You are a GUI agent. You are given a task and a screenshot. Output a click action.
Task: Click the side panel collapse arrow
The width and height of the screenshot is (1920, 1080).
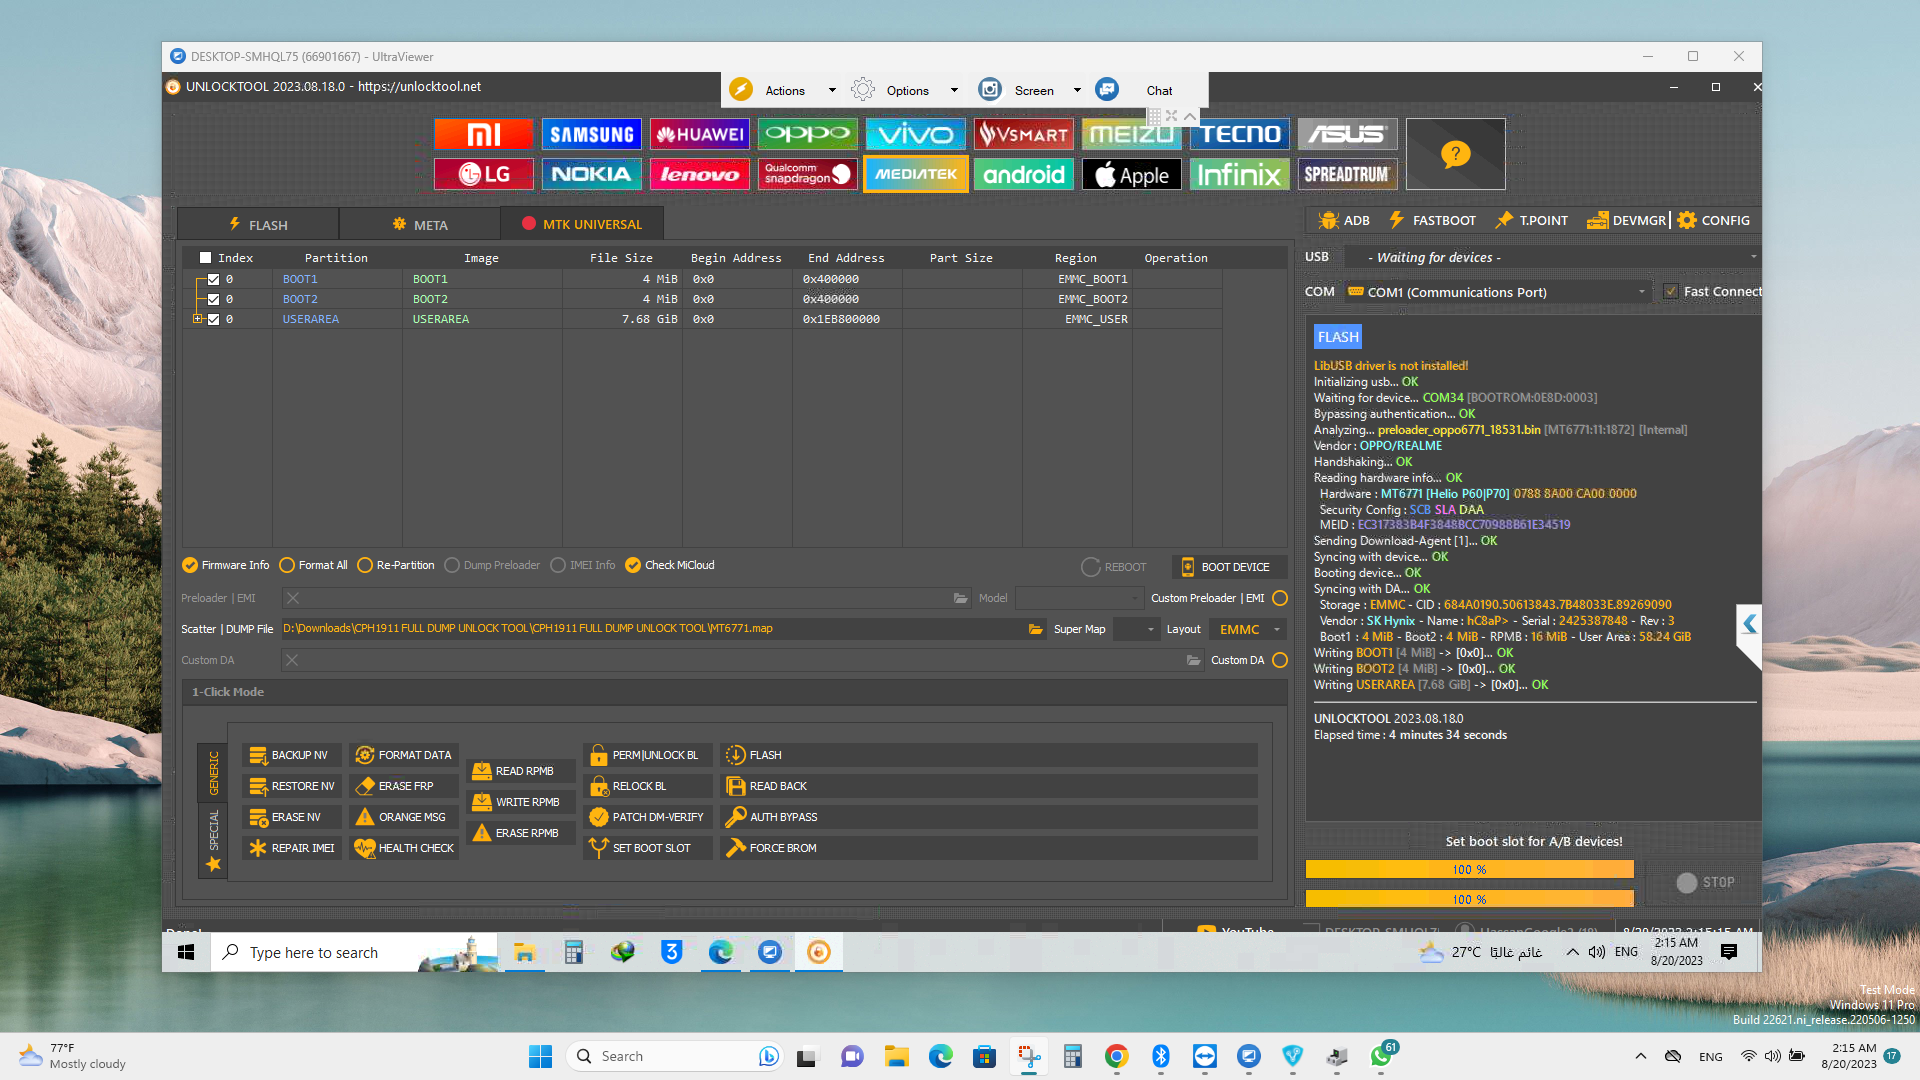point(1749,625)
